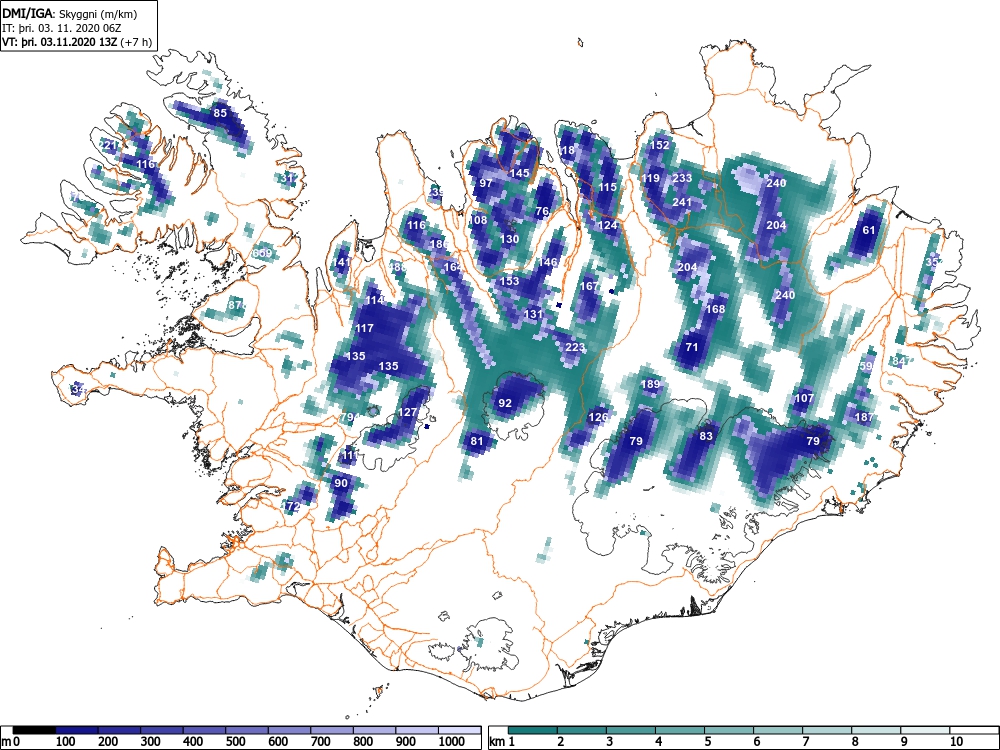Pick the map value 76
Viewport: 1000px width, 750px height.
coord(542,211)
